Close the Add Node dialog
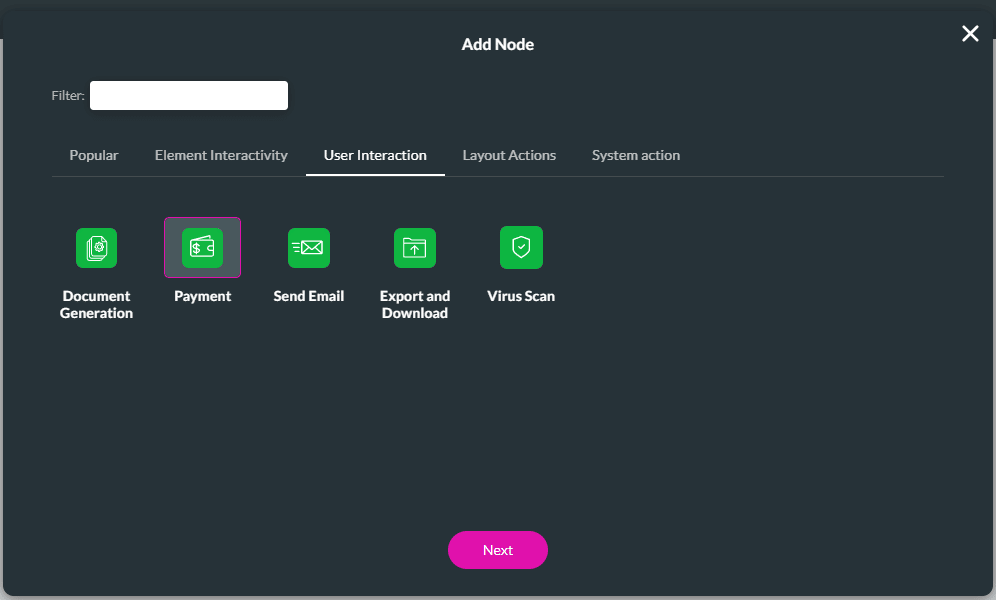Image resolution: width=996 pixels, height=600 pixels. click(970, 33)
